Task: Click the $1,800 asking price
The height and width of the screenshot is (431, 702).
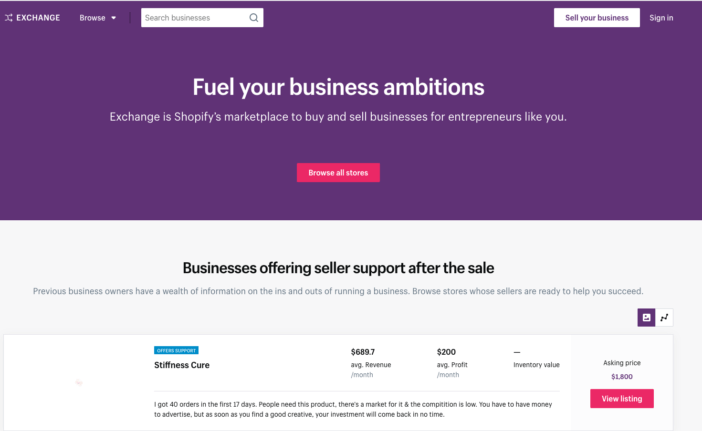Action: pyautogui.click(x=621, y=377)
